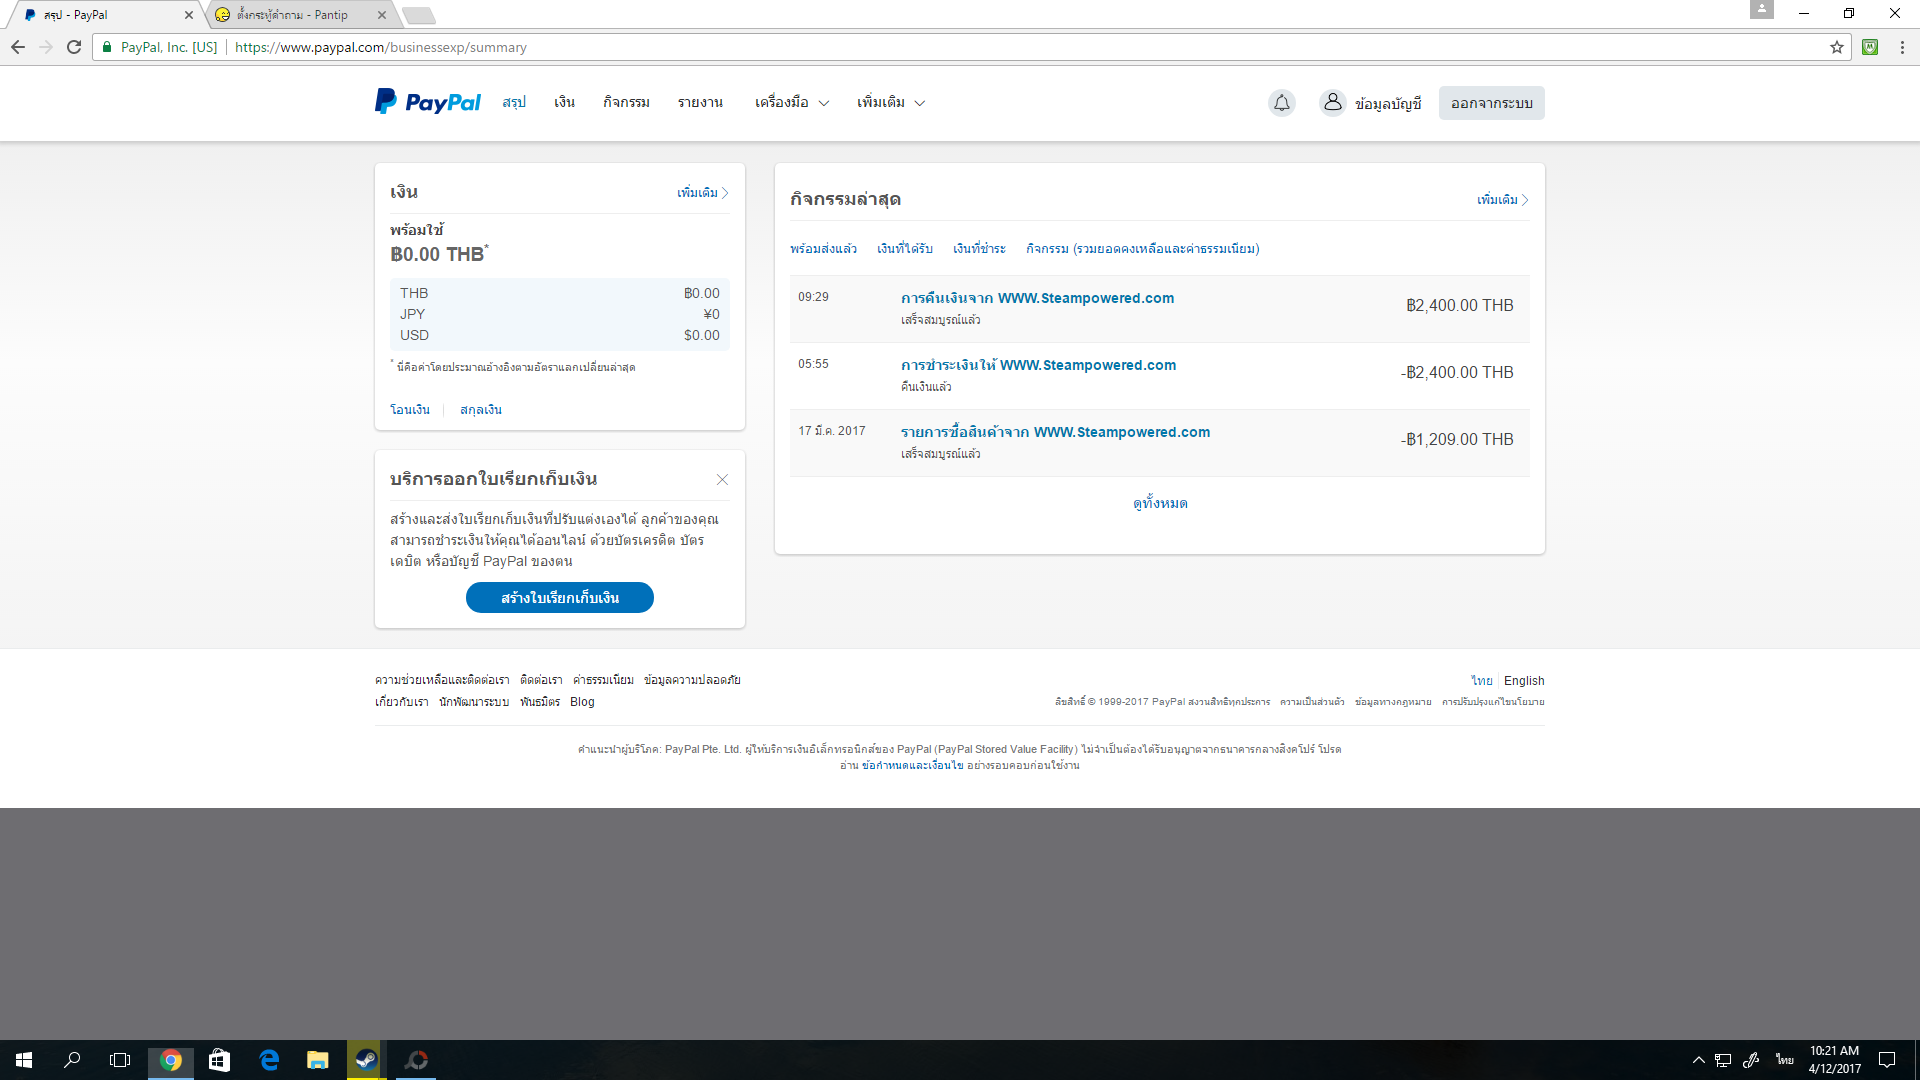
Task: Switch to the เงินที่ได้รับ filter tab
Action: [x=904, y=249]
